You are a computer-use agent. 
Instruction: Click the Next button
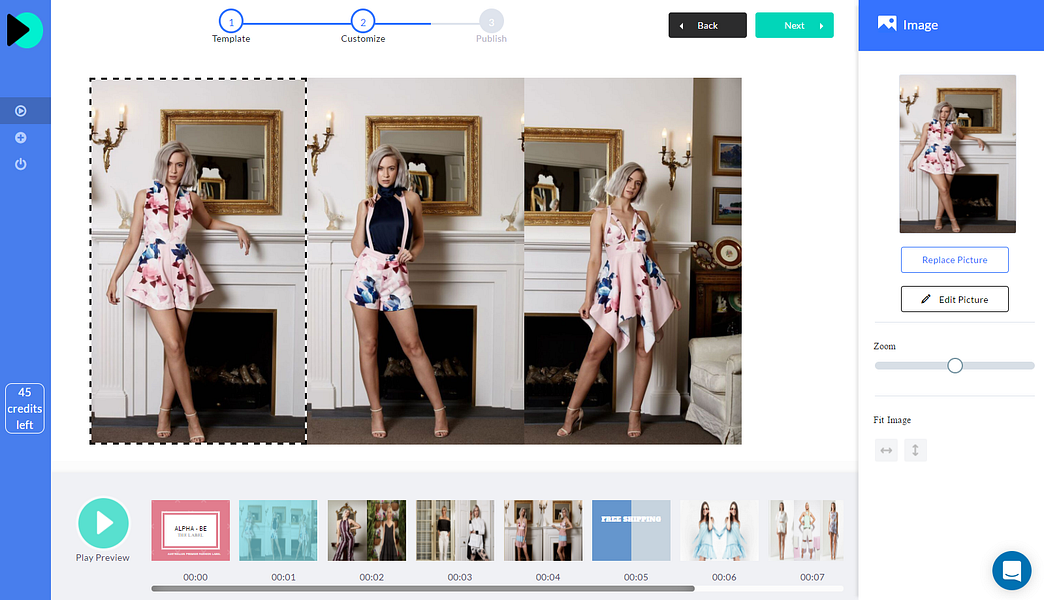click(x=794, y=25)
